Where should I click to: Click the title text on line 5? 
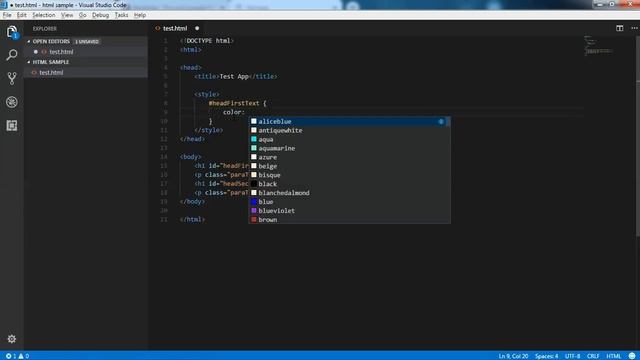pos(234,76)
